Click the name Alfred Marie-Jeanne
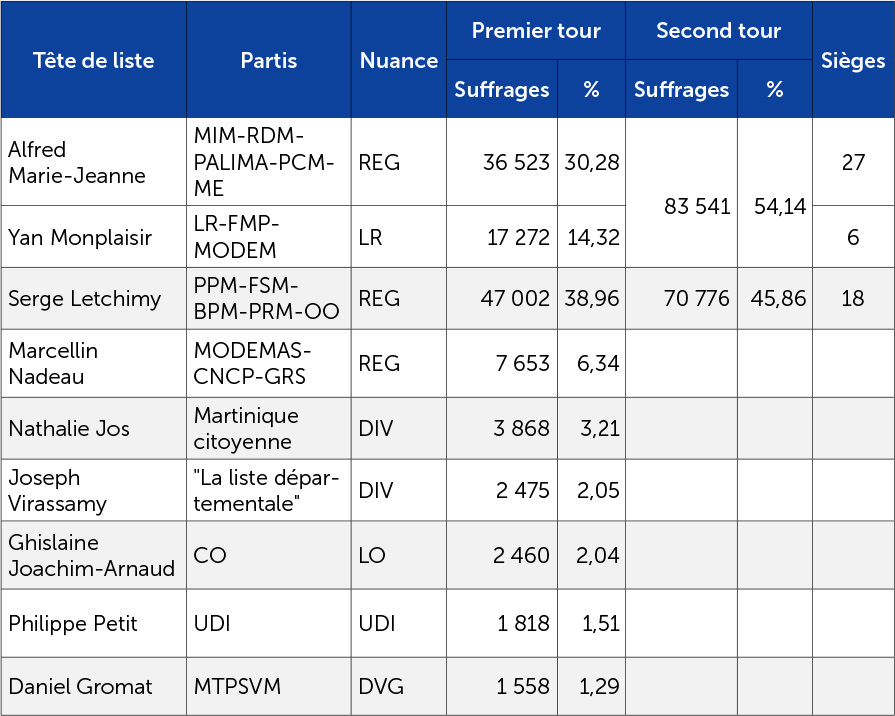 click(x=77, y=163)
